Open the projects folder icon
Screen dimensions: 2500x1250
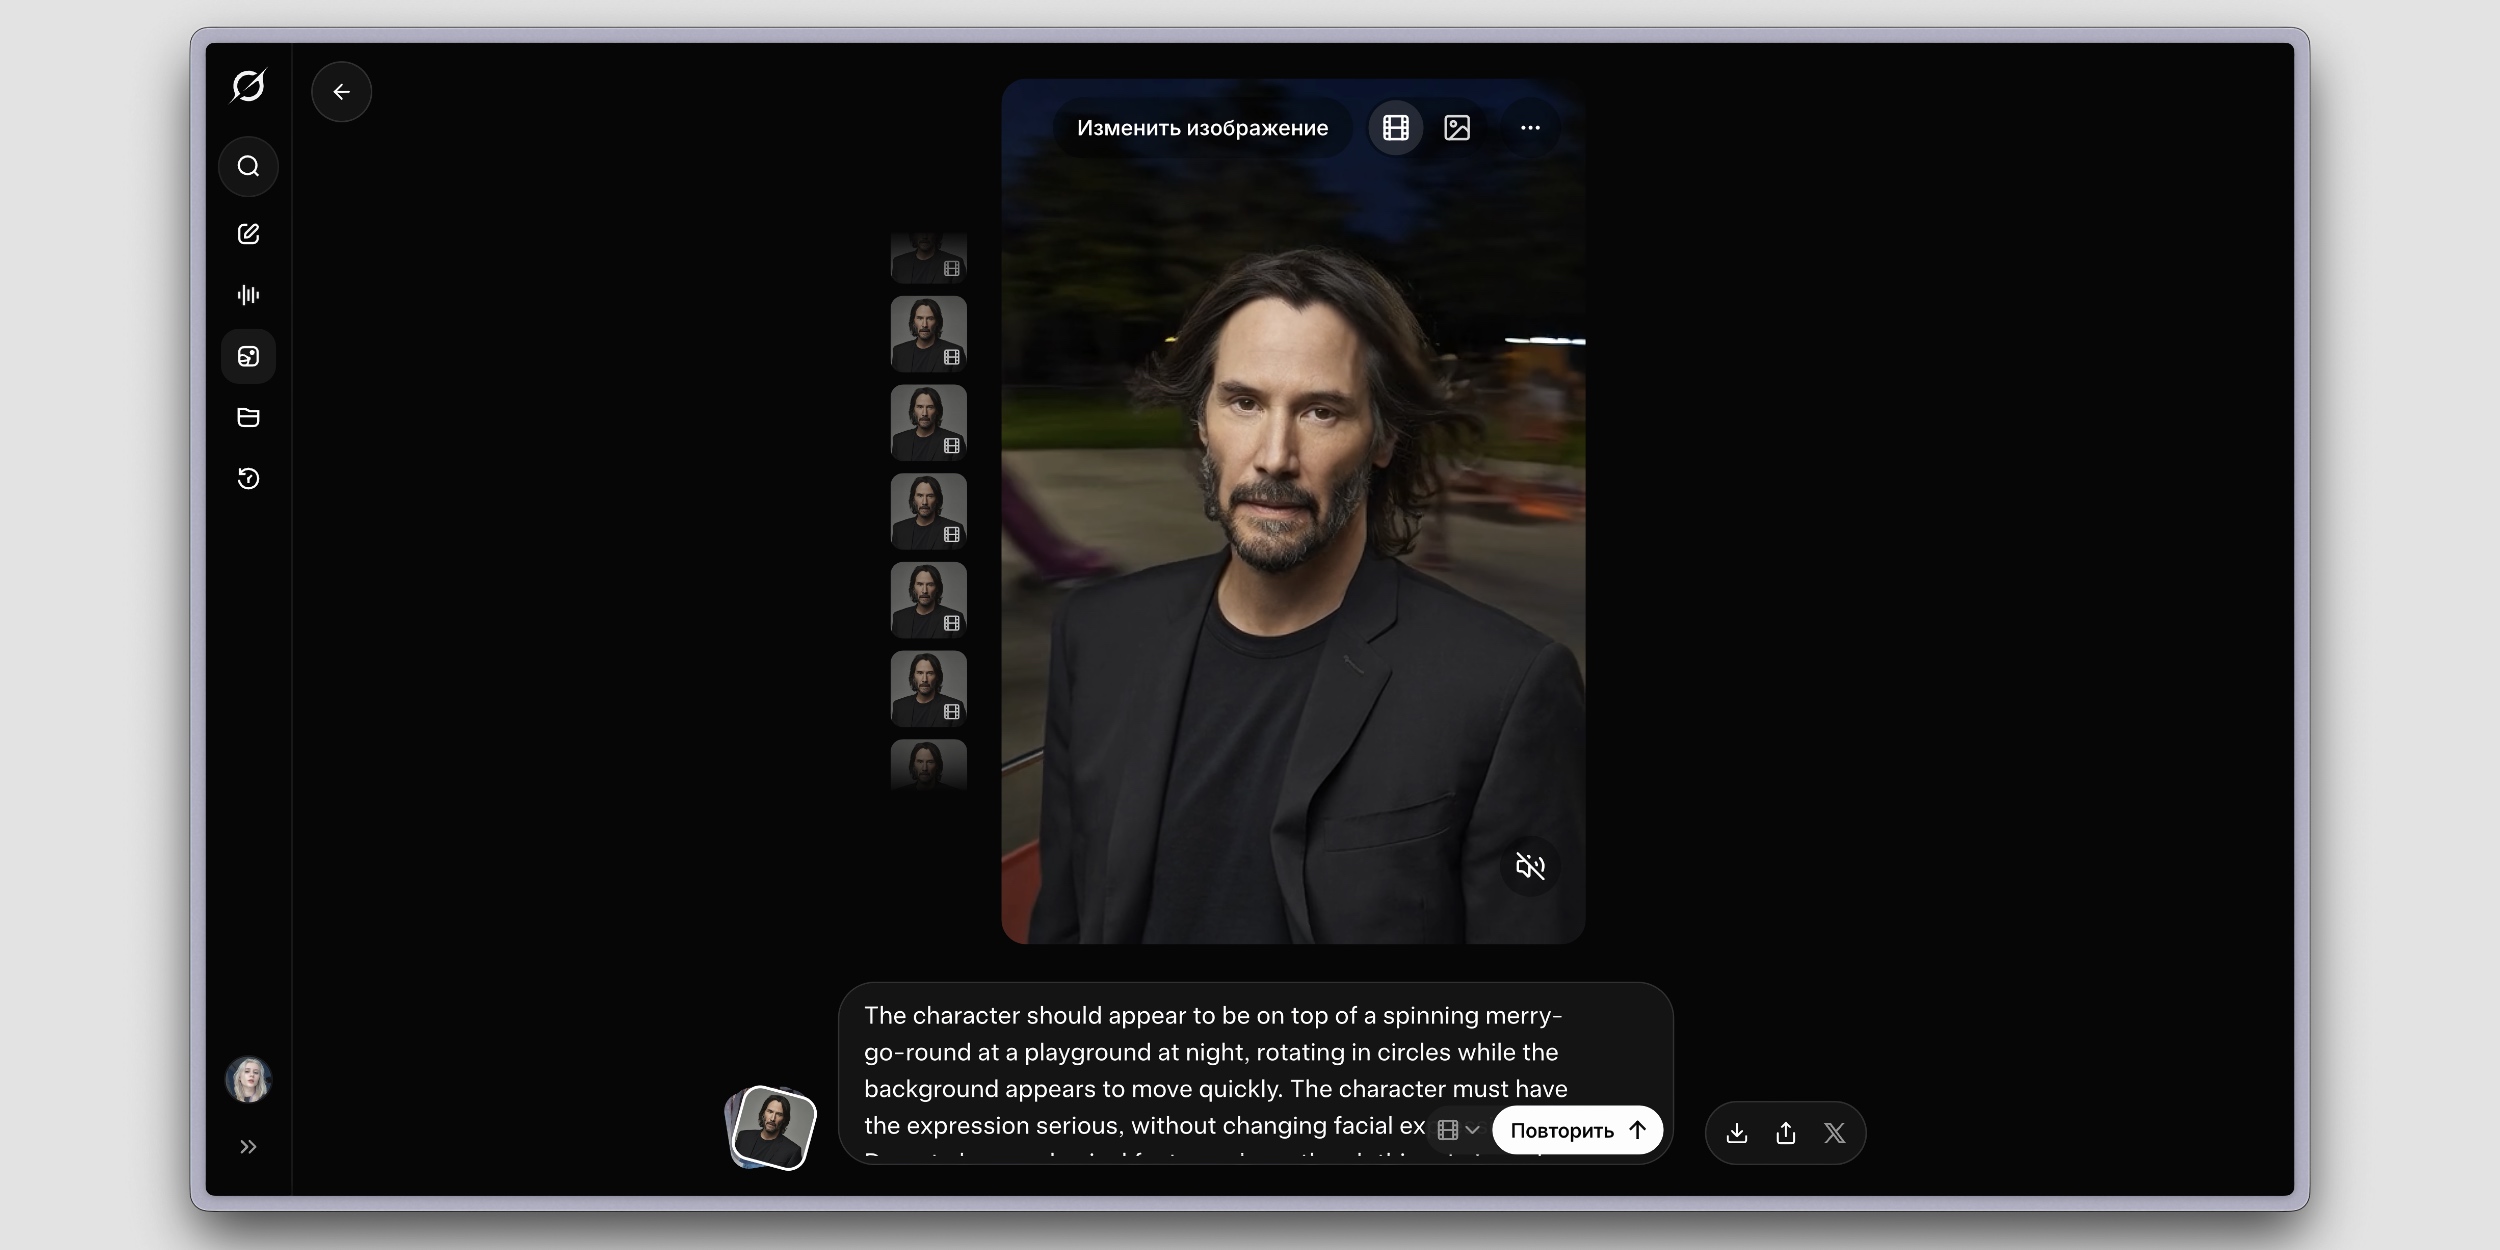click(248, 417)
